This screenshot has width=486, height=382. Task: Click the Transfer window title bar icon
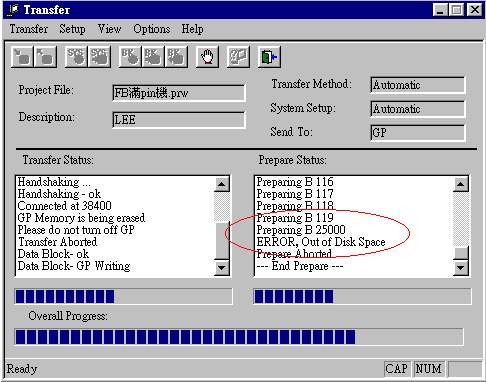coord(13,10)
